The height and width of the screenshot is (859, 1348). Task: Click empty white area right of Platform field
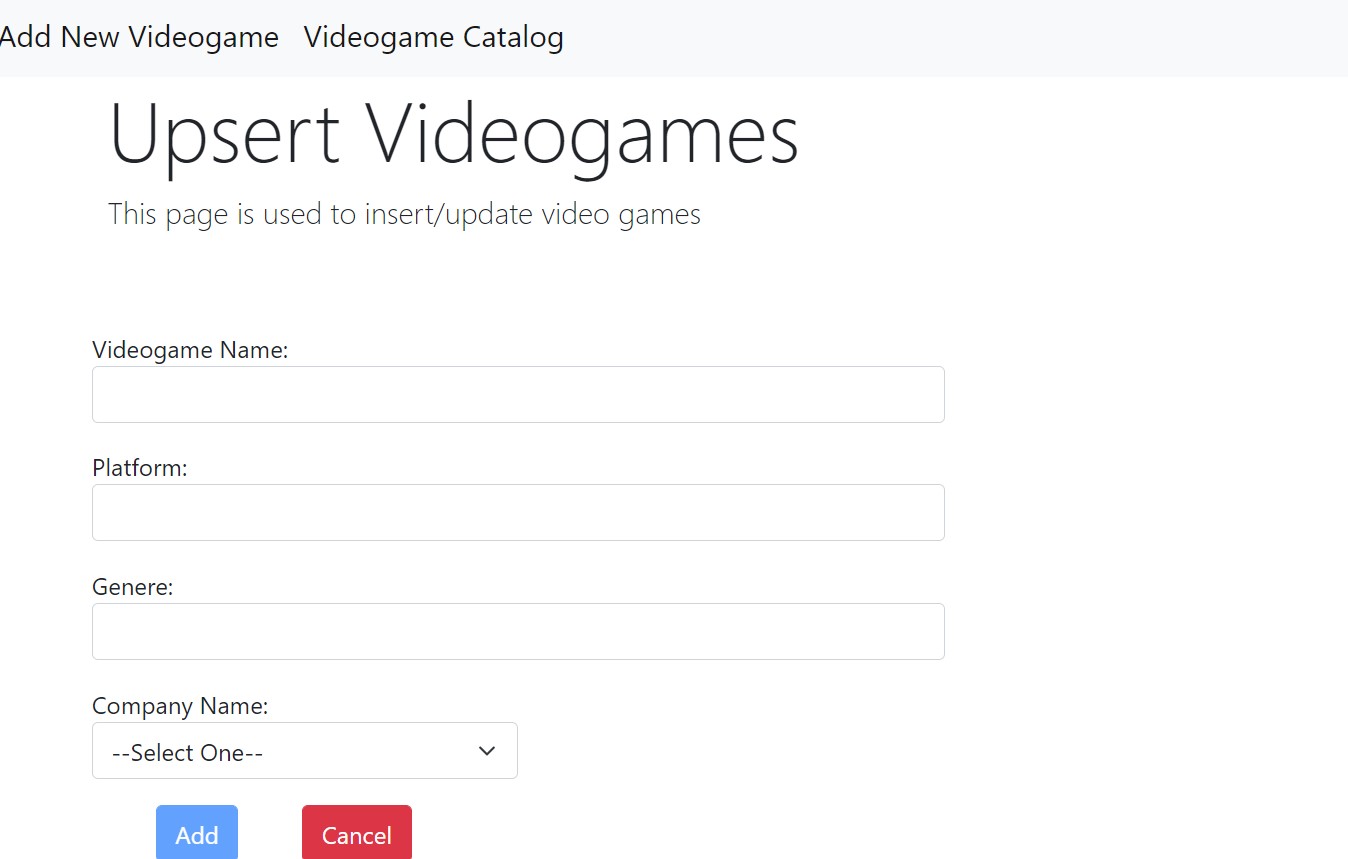click(x=1140, y=512)
